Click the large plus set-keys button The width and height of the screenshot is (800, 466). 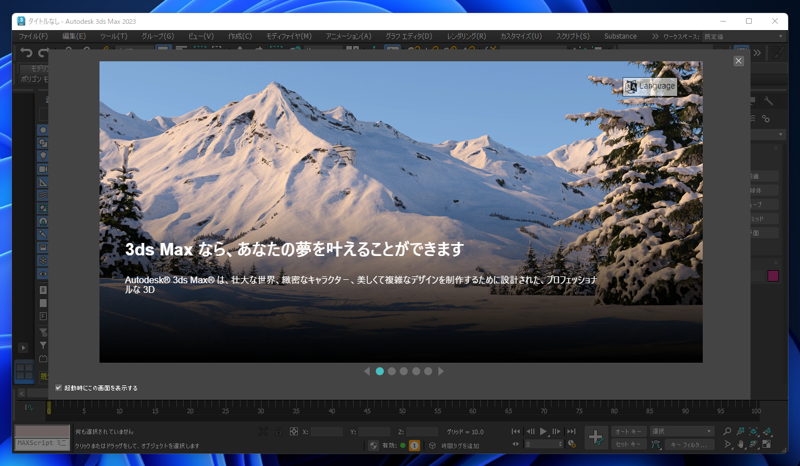596,437
